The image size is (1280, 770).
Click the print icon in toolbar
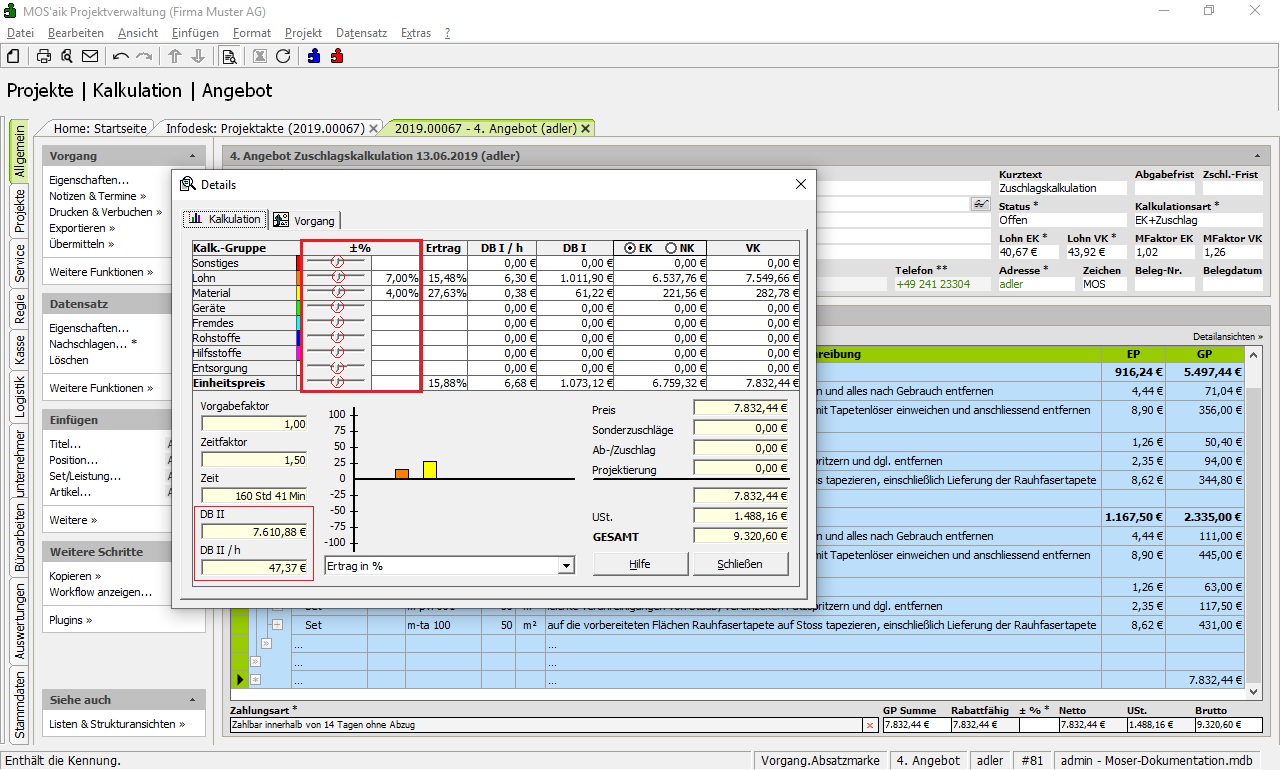44,56
